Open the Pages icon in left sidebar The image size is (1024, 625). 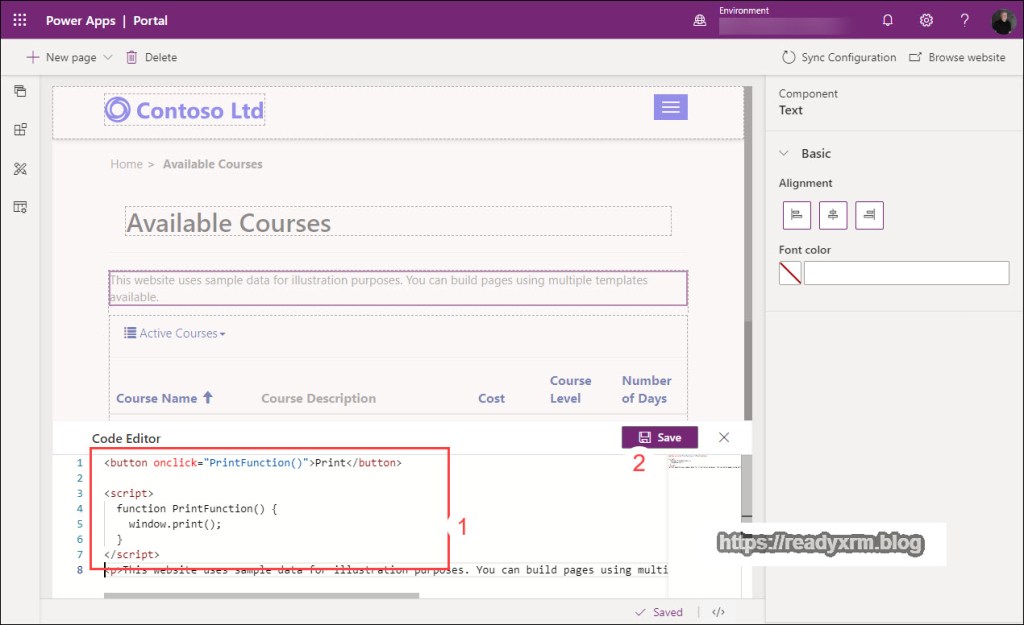point(20,91)
